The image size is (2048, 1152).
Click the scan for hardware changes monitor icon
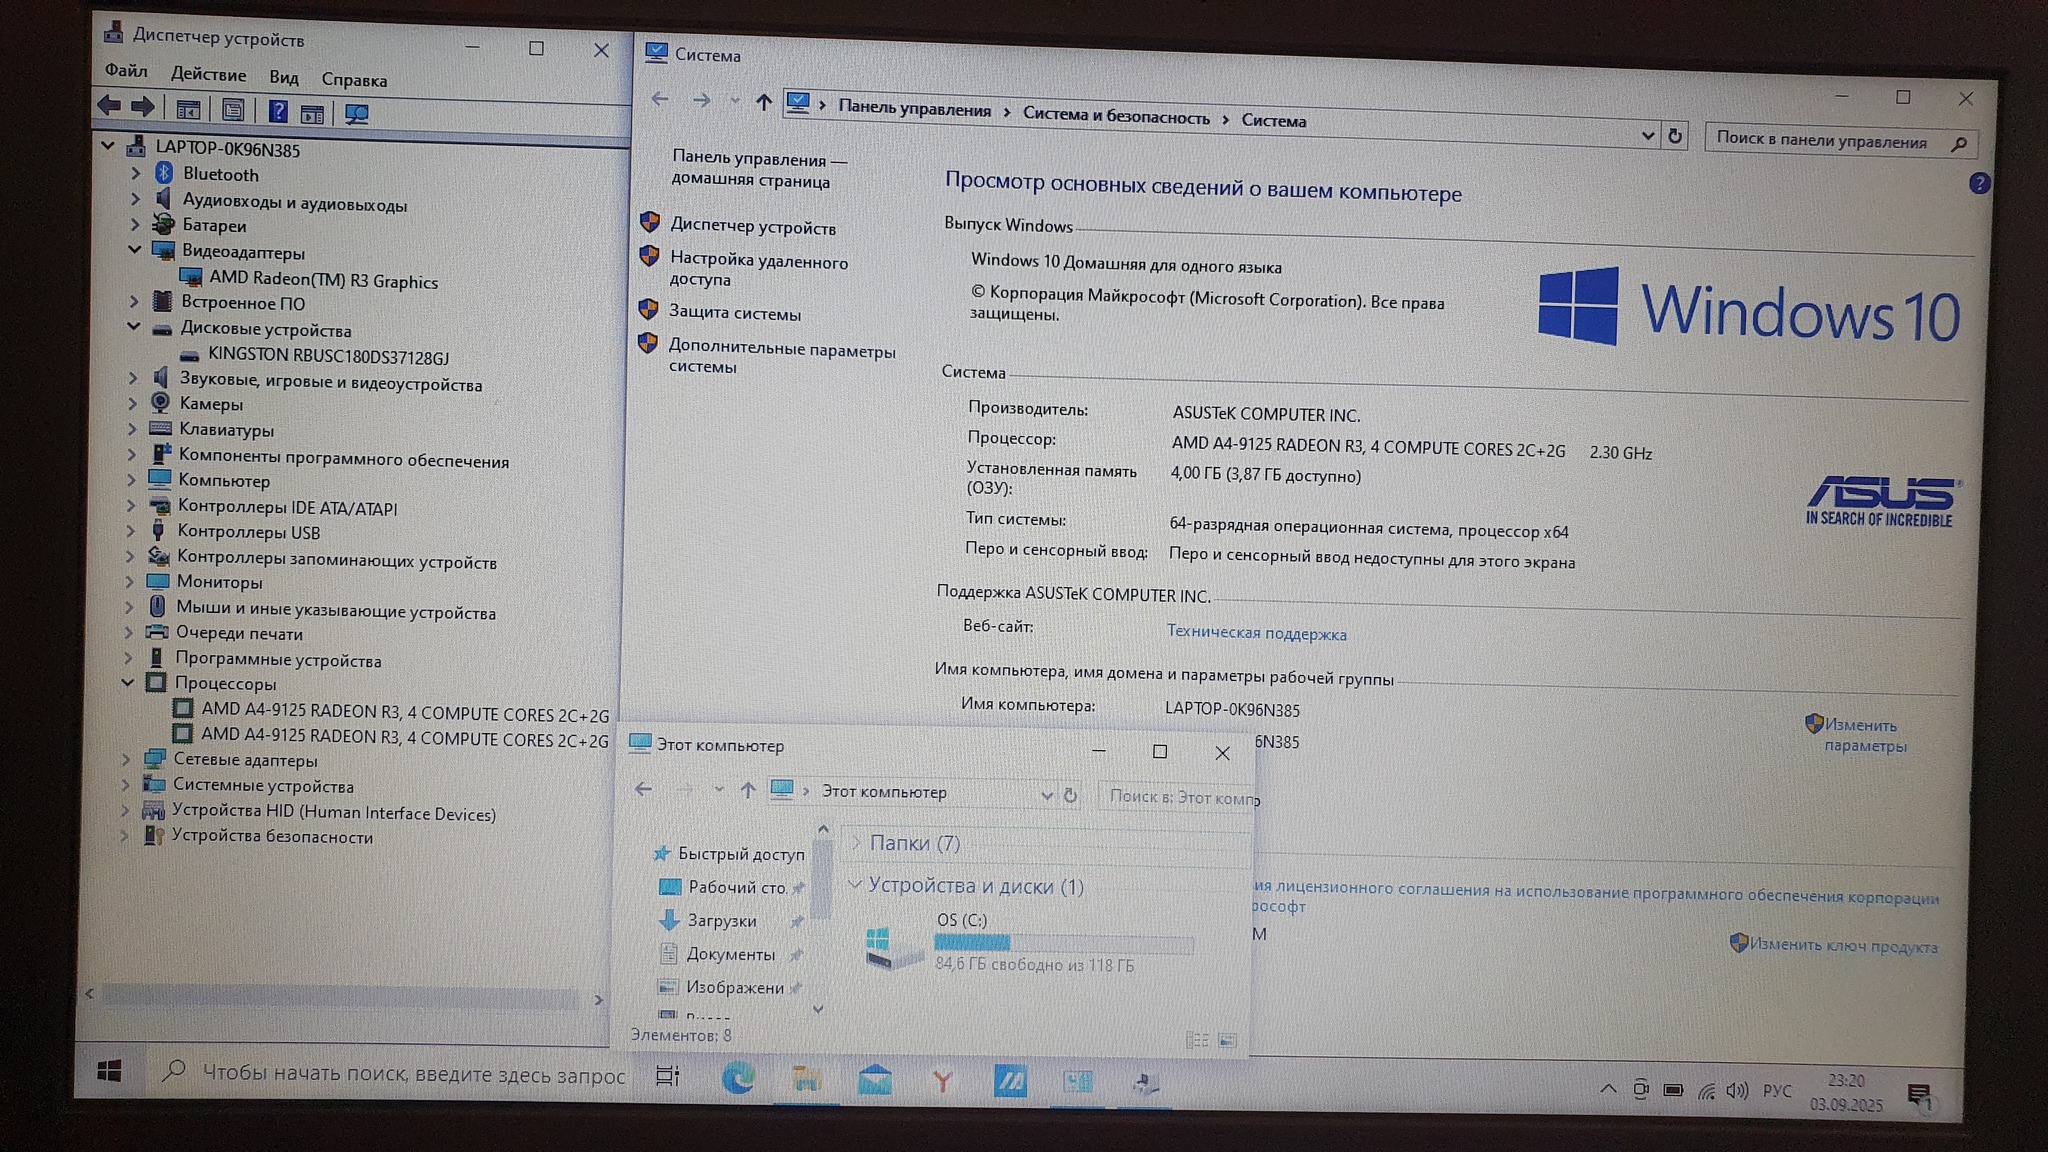tap(356, 113)
